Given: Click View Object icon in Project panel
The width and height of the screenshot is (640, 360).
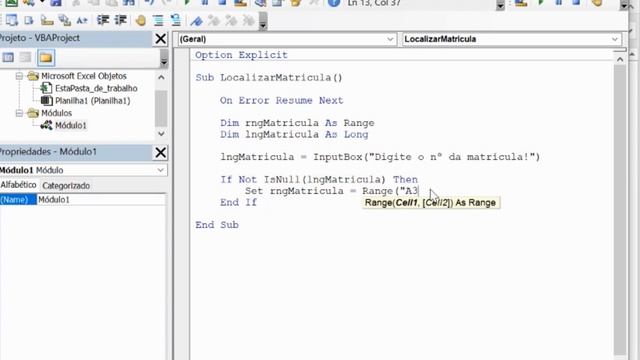Looking at the screenshot, I should (x=25, y=58).
